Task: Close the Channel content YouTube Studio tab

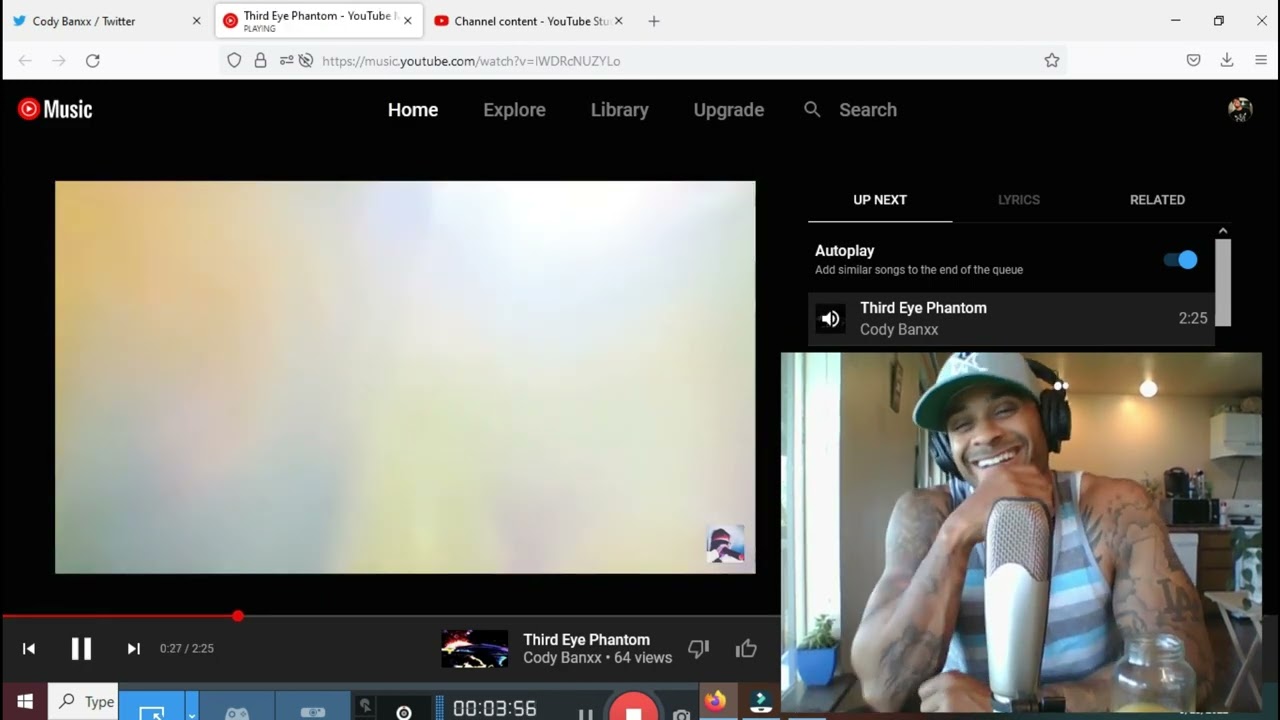Action: tap(618, 21)
